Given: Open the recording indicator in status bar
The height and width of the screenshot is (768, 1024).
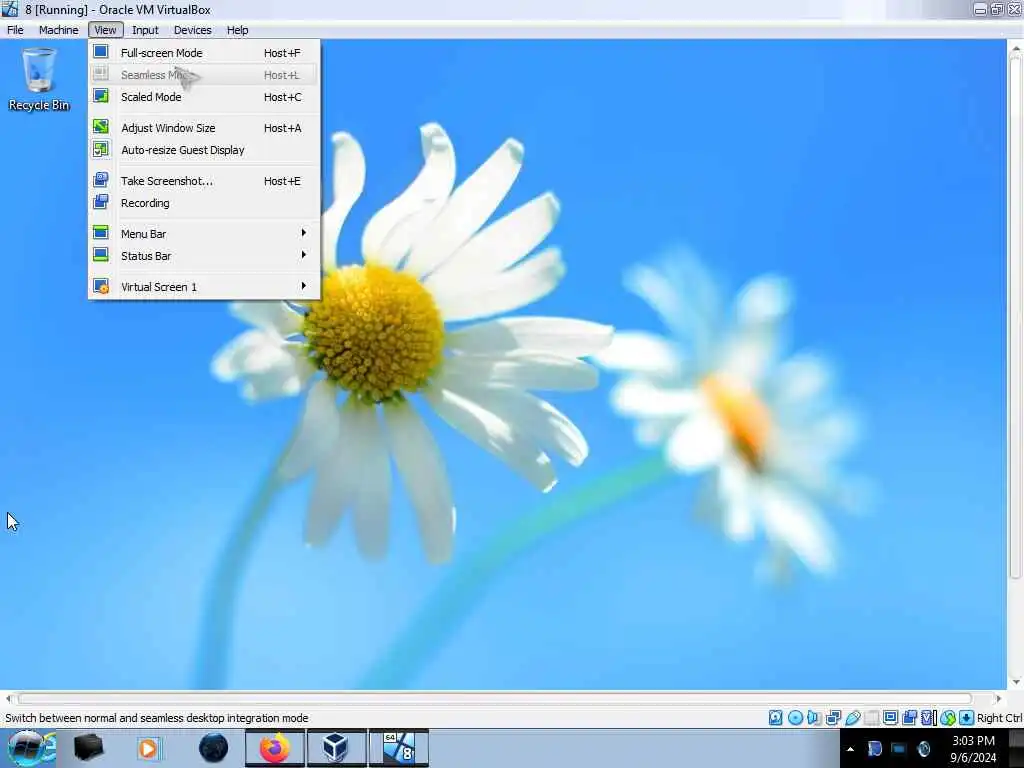Looking at the screenshot, I should 909,718.
